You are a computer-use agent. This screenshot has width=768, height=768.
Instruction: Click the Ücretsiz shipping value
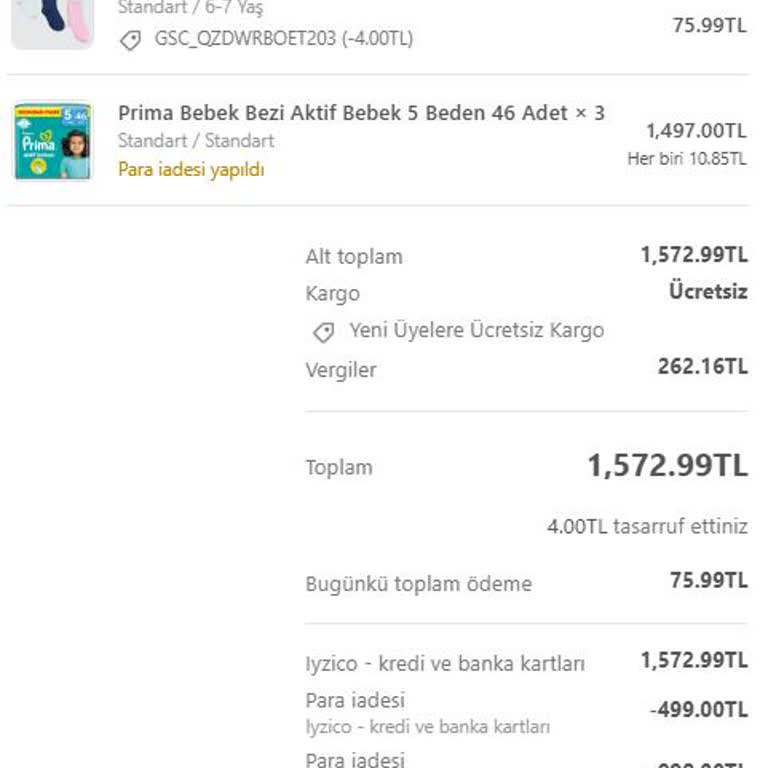tap(708, 291)
